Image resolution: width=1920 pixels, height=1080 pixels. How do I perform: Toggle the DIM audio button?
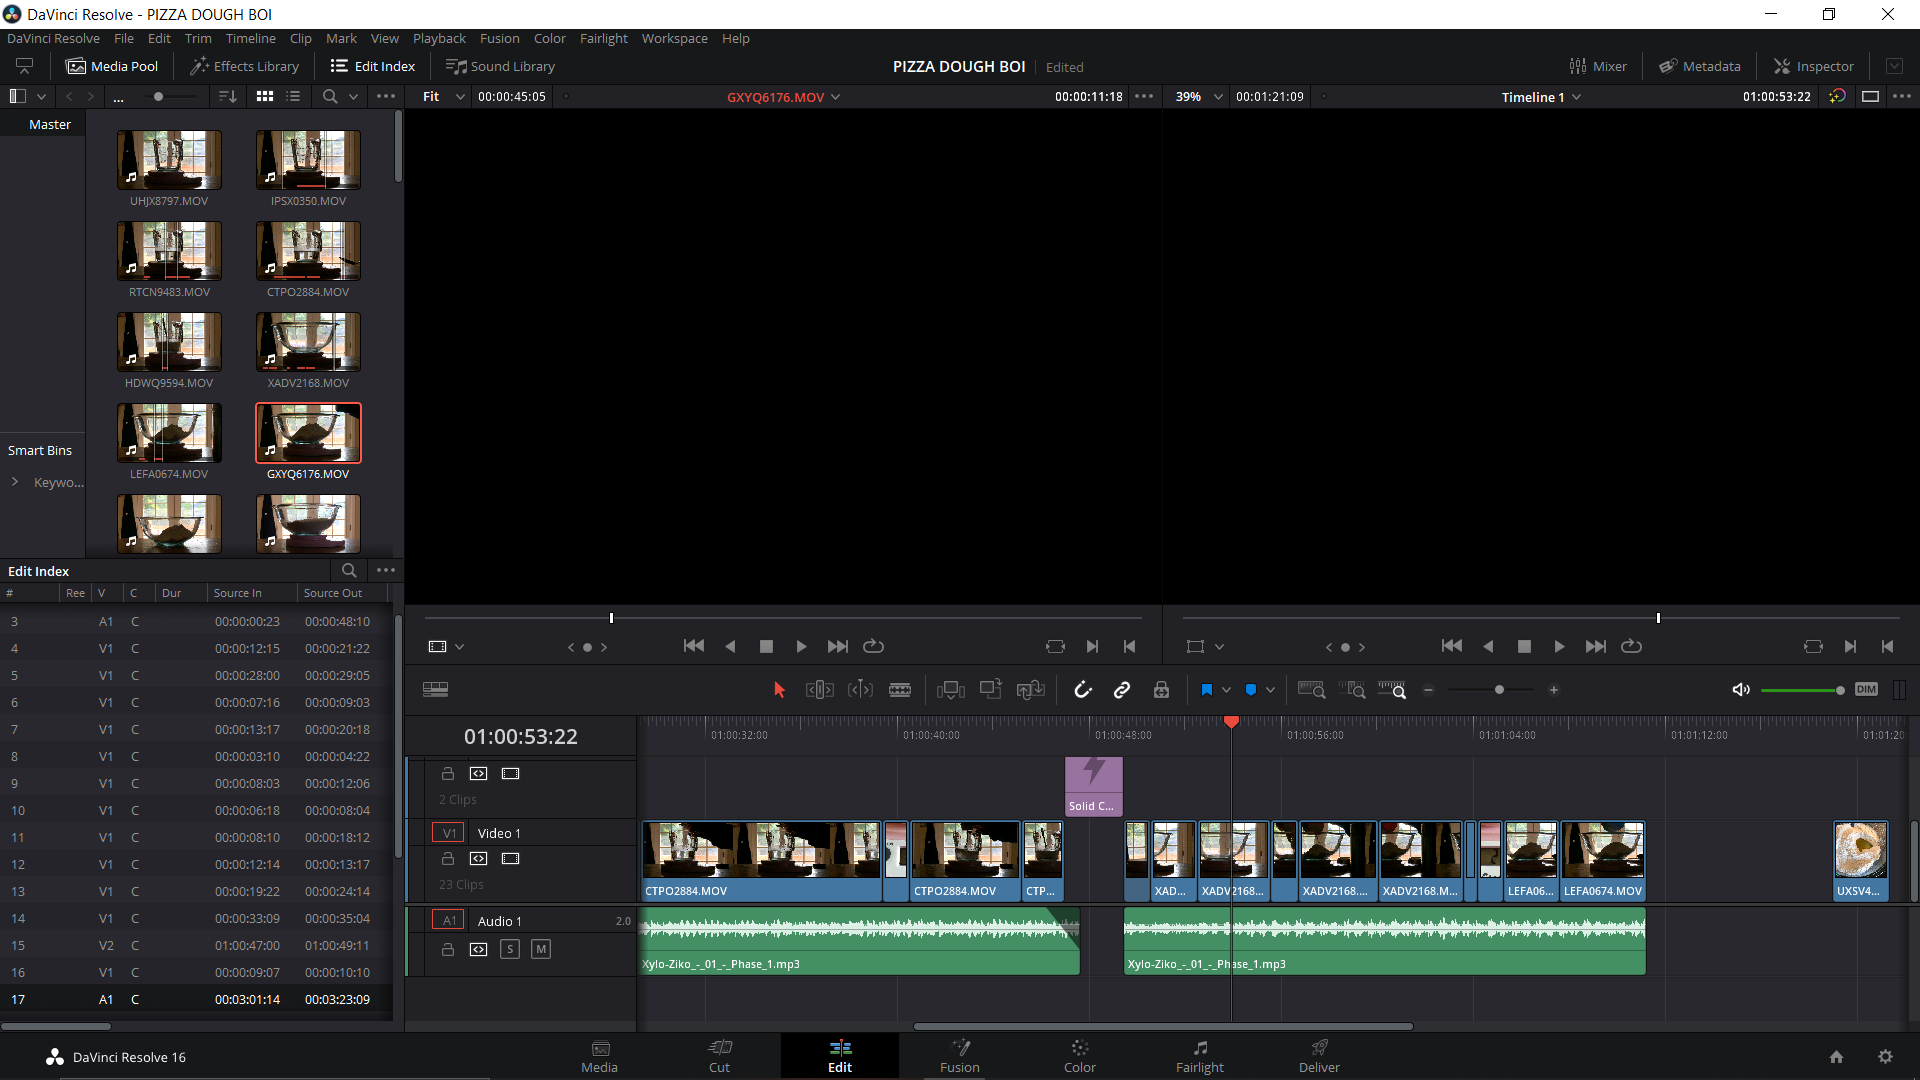click(x=1866, y=690)
